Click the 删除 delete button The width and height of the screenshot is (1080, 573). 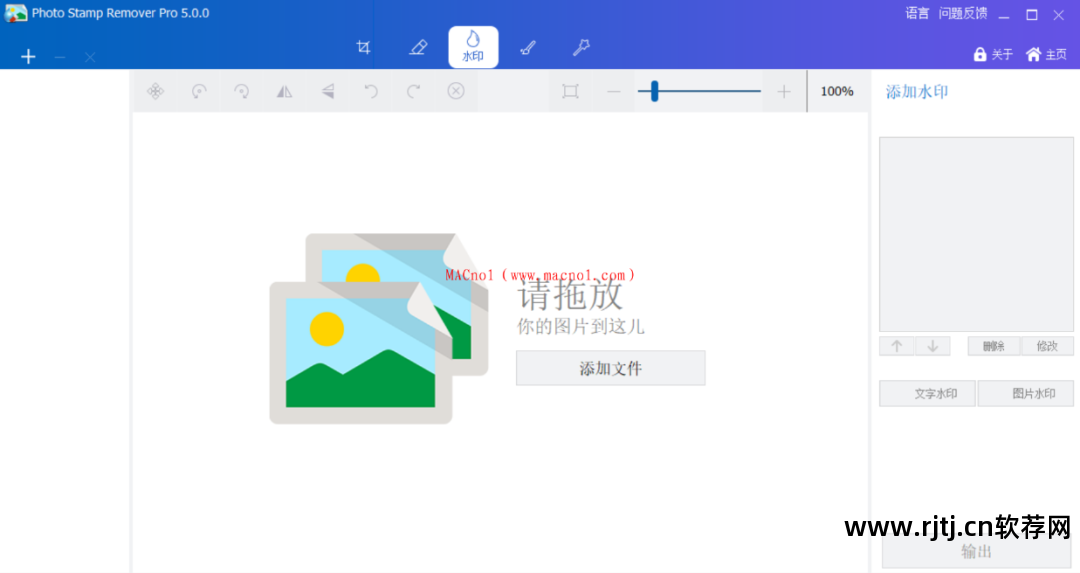click(x=993, y=346)
